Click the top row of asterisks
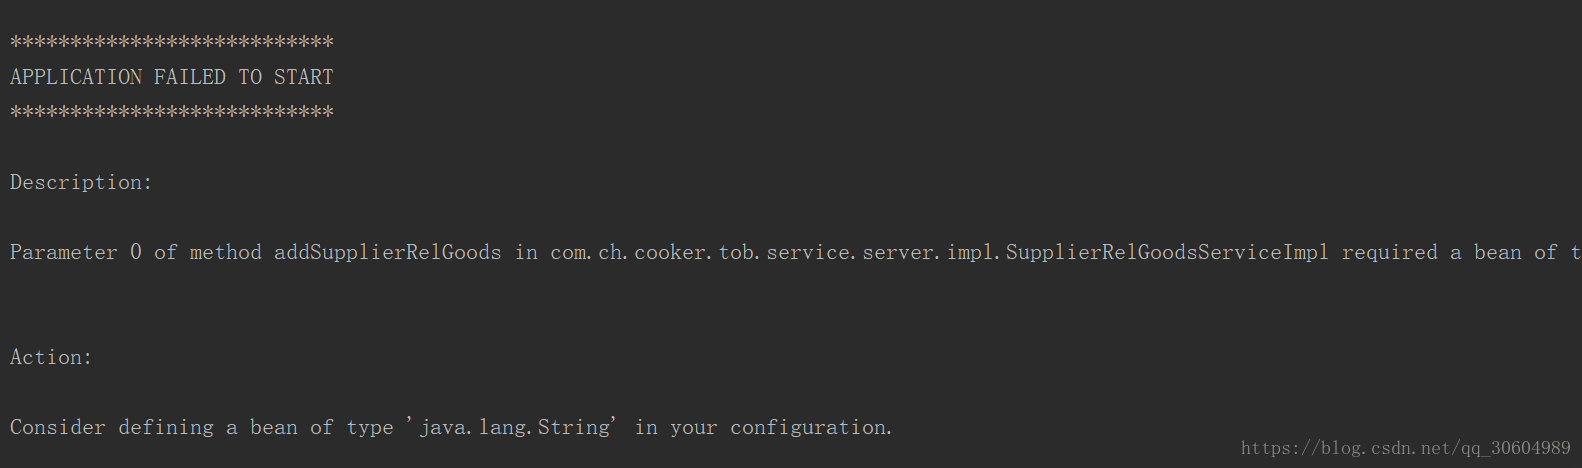 (171, 42)
